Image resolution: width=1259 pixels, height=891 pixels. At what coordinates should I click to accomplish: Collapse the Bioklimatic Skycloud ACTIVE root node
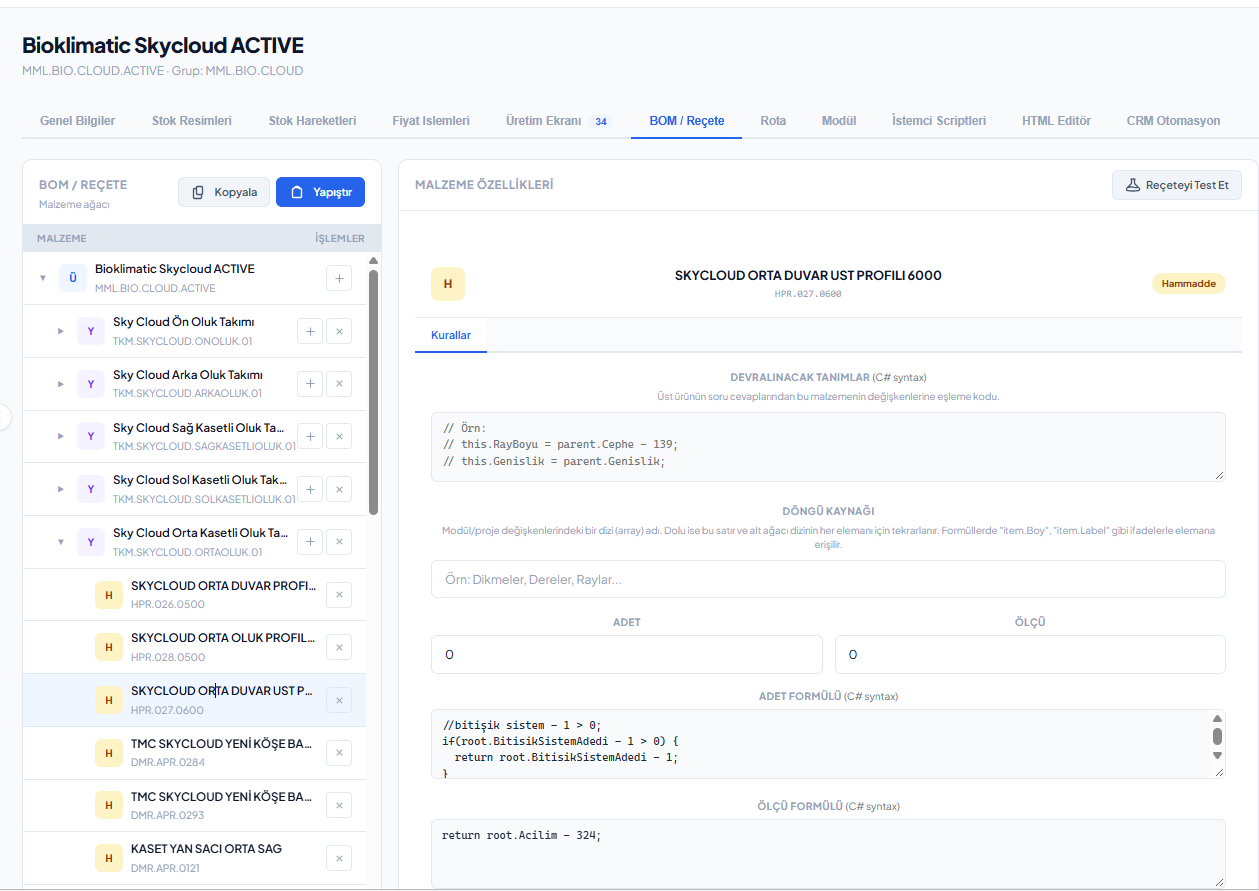click(42, 278)
